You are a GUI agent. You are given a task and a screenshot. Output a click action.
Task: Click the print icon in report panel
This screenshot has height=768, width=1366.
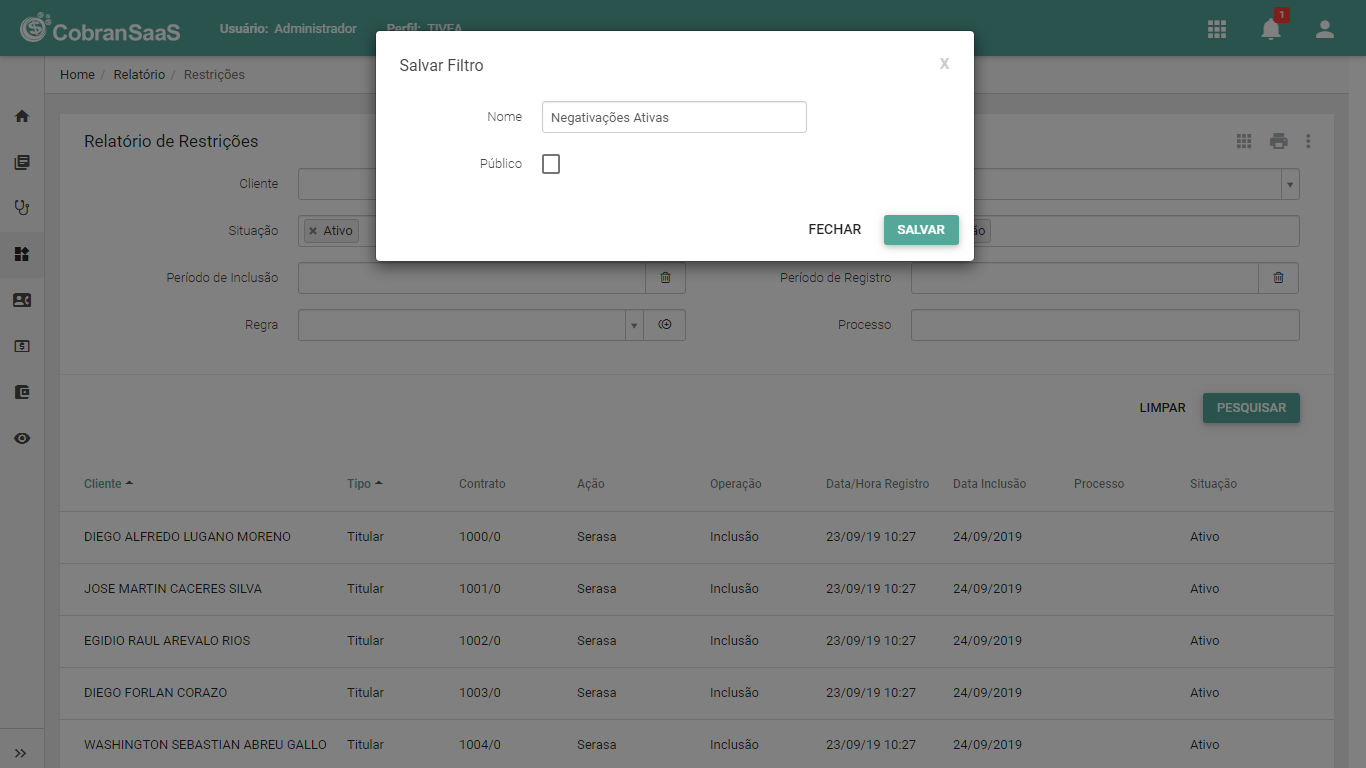tap(1279, 141)
